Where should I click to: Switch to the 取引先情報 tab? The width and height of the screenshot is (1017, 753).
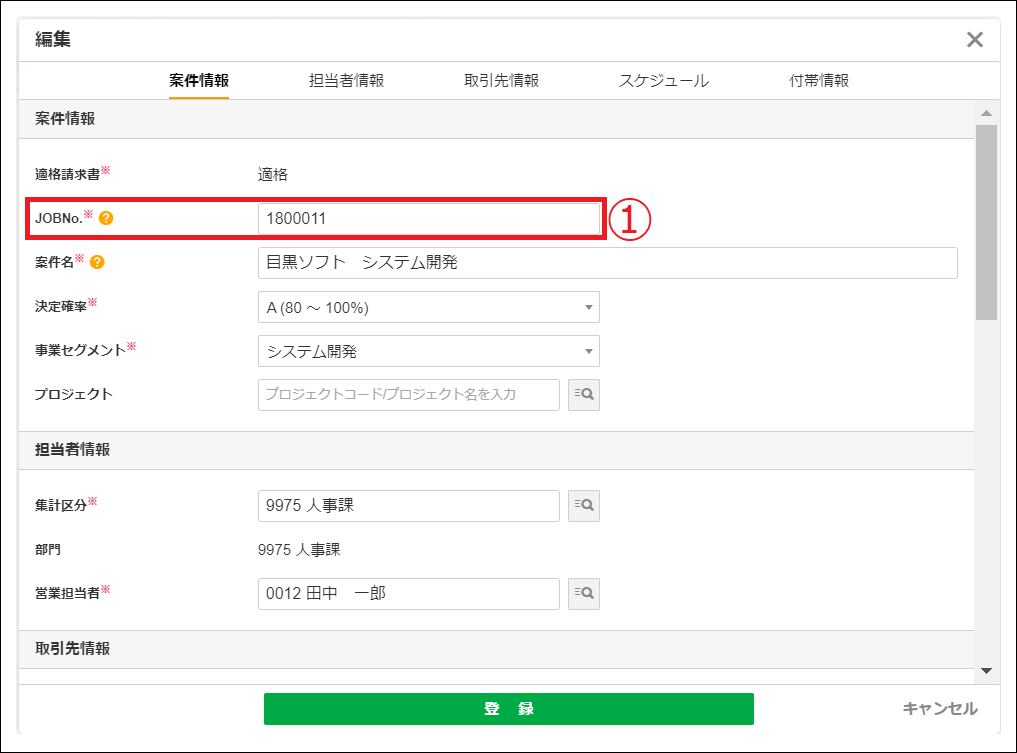coord(501,81)
